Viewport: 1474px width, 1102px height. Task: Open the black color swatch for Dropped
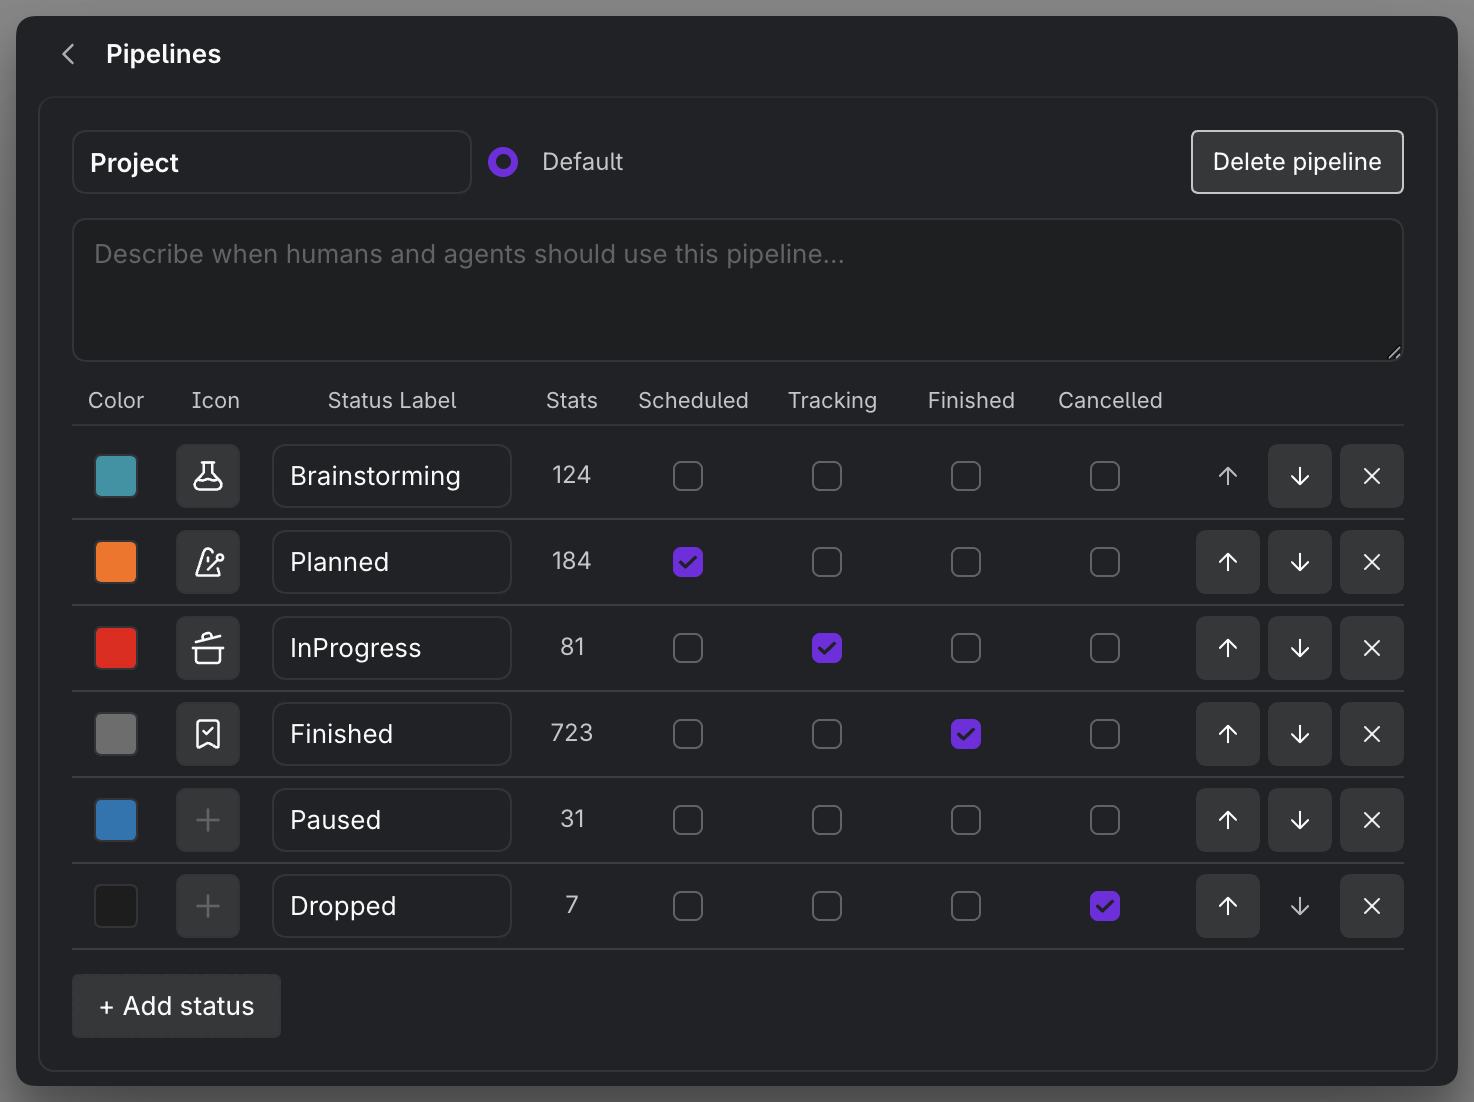116,906
